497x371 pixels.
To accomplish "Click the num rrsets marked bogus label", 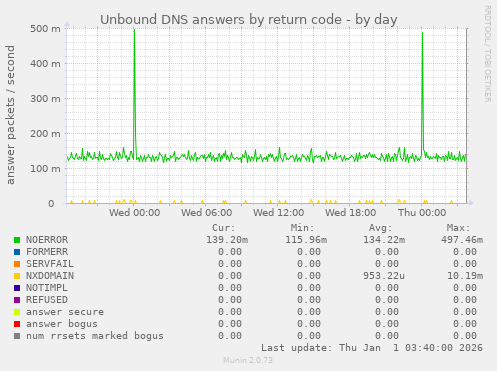I will 95,336.
